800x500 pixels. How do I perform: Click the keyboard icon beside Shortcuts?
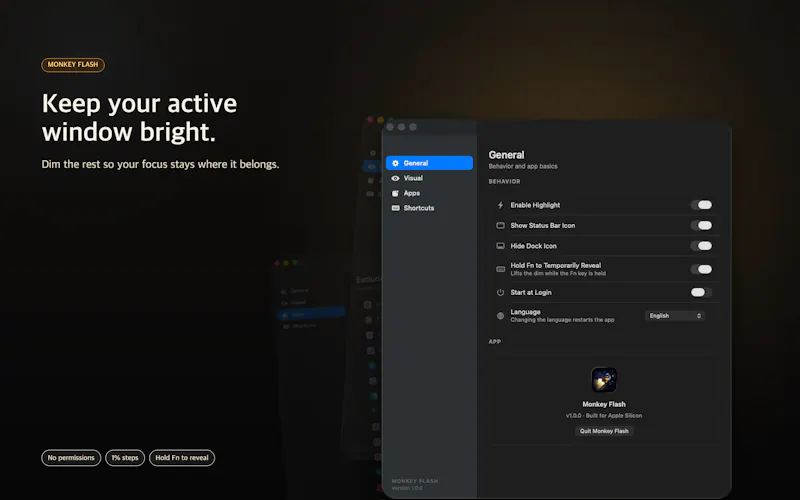point(395,208)
